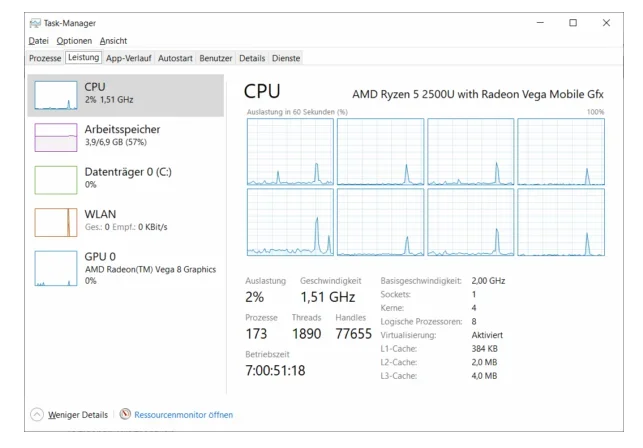Select the Arbeitsspeicher memory graph icon
The image size is (643, 448).
pos(56,137)
